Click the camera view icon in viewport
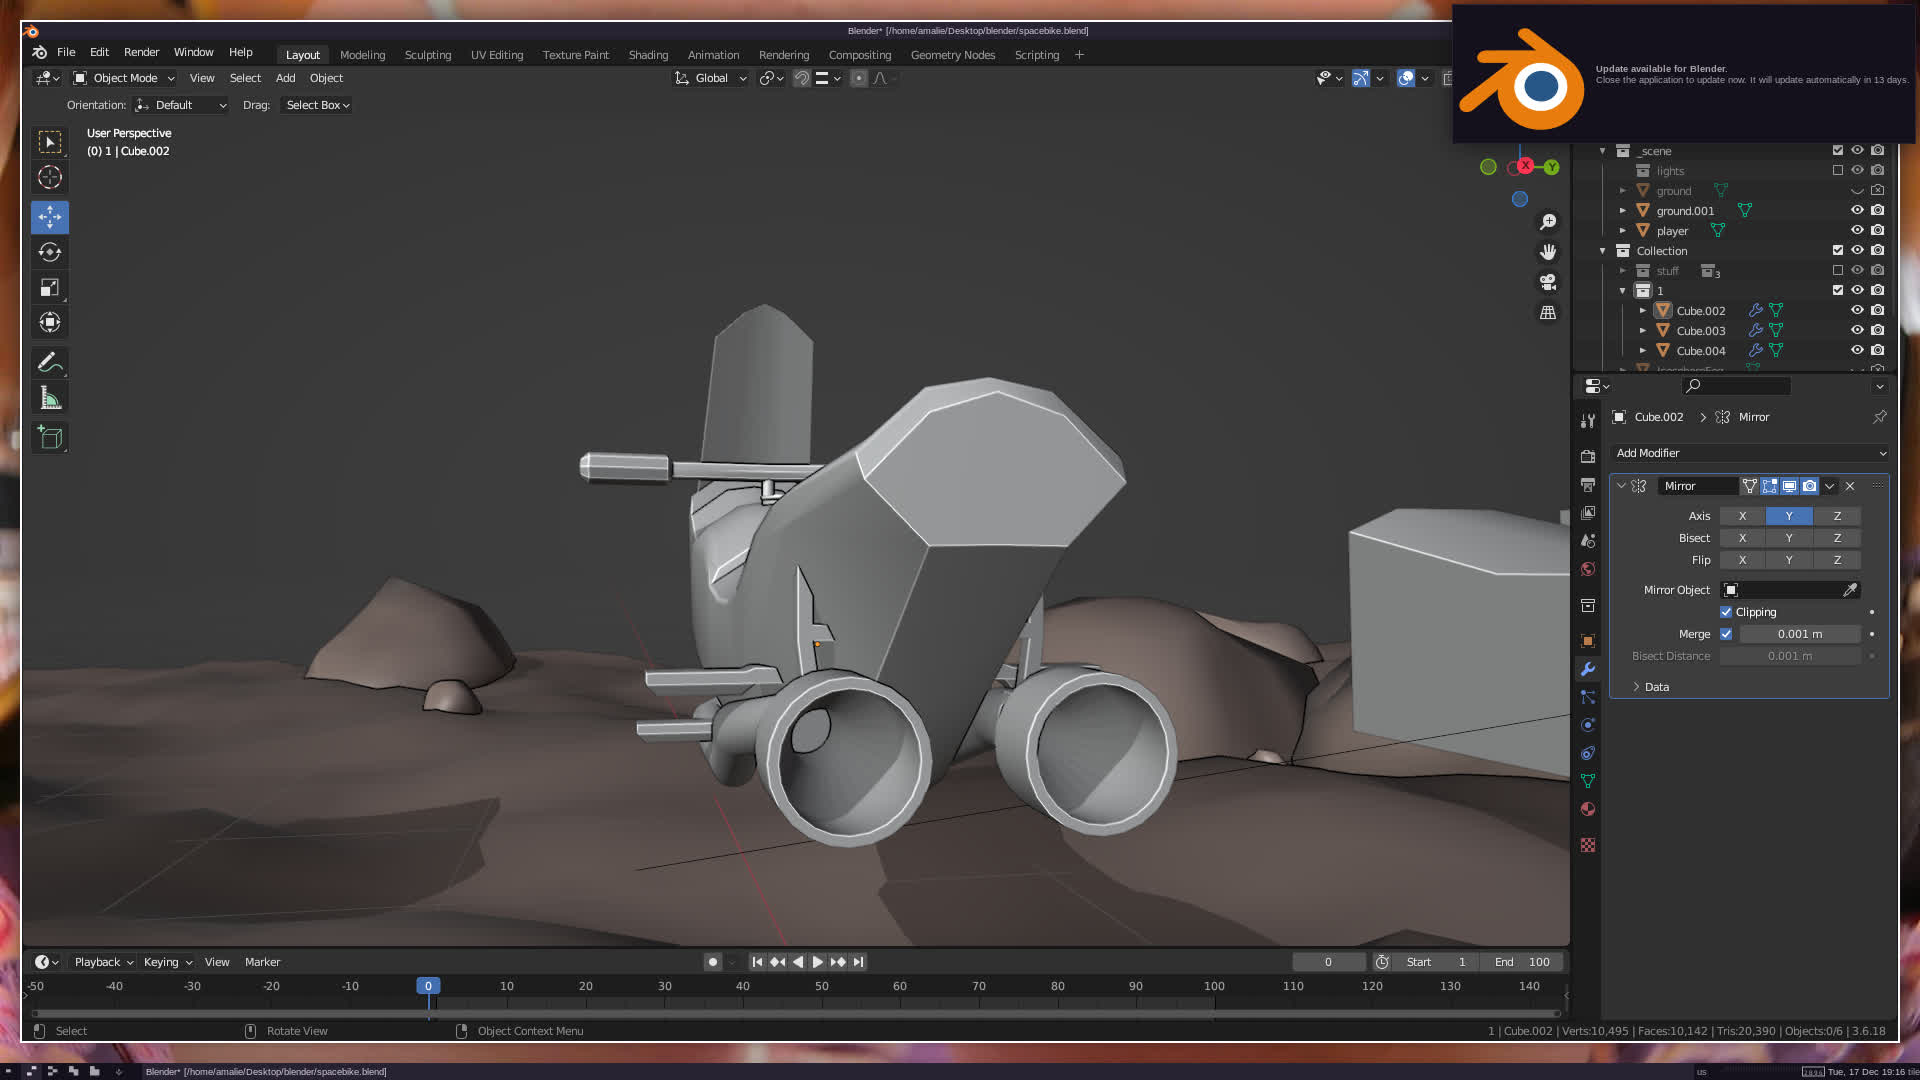 (1548, 282)
